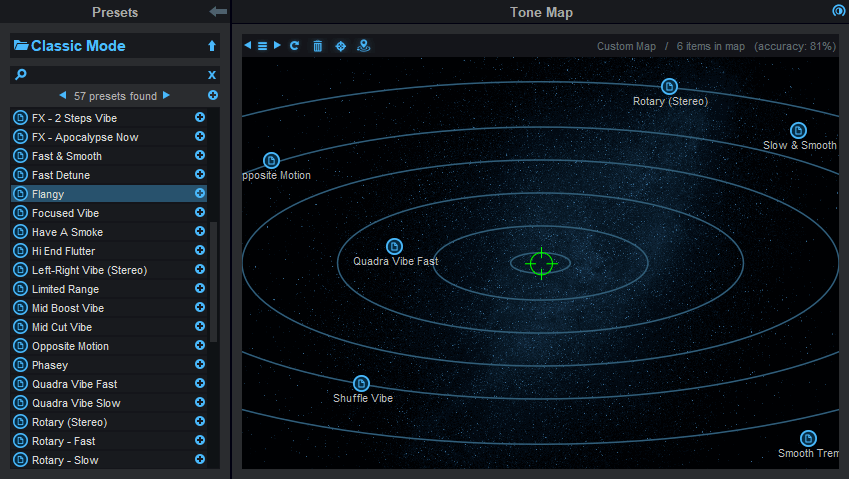Click the preset list scrollbar
The width and height of the screenshot is (849, 479).
pyautogui.click(x=213, y=281)
